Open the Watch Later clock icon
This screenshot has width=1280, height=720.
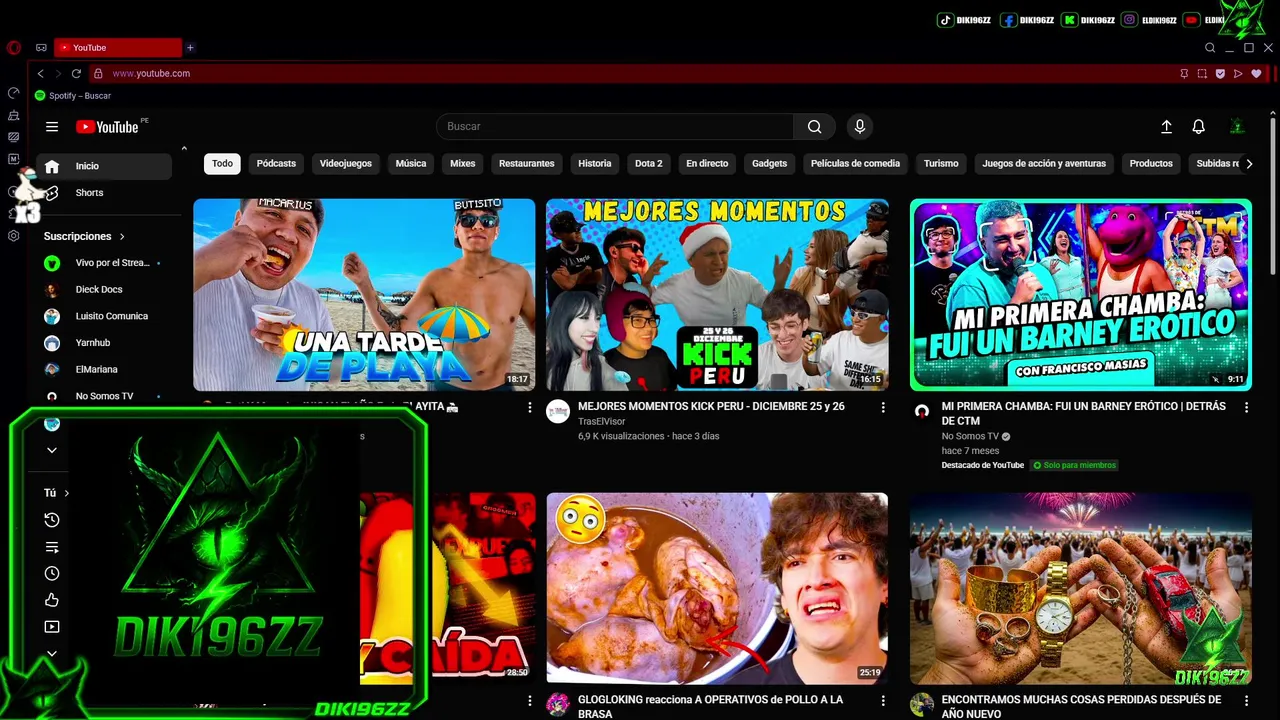tap(52, 574)
